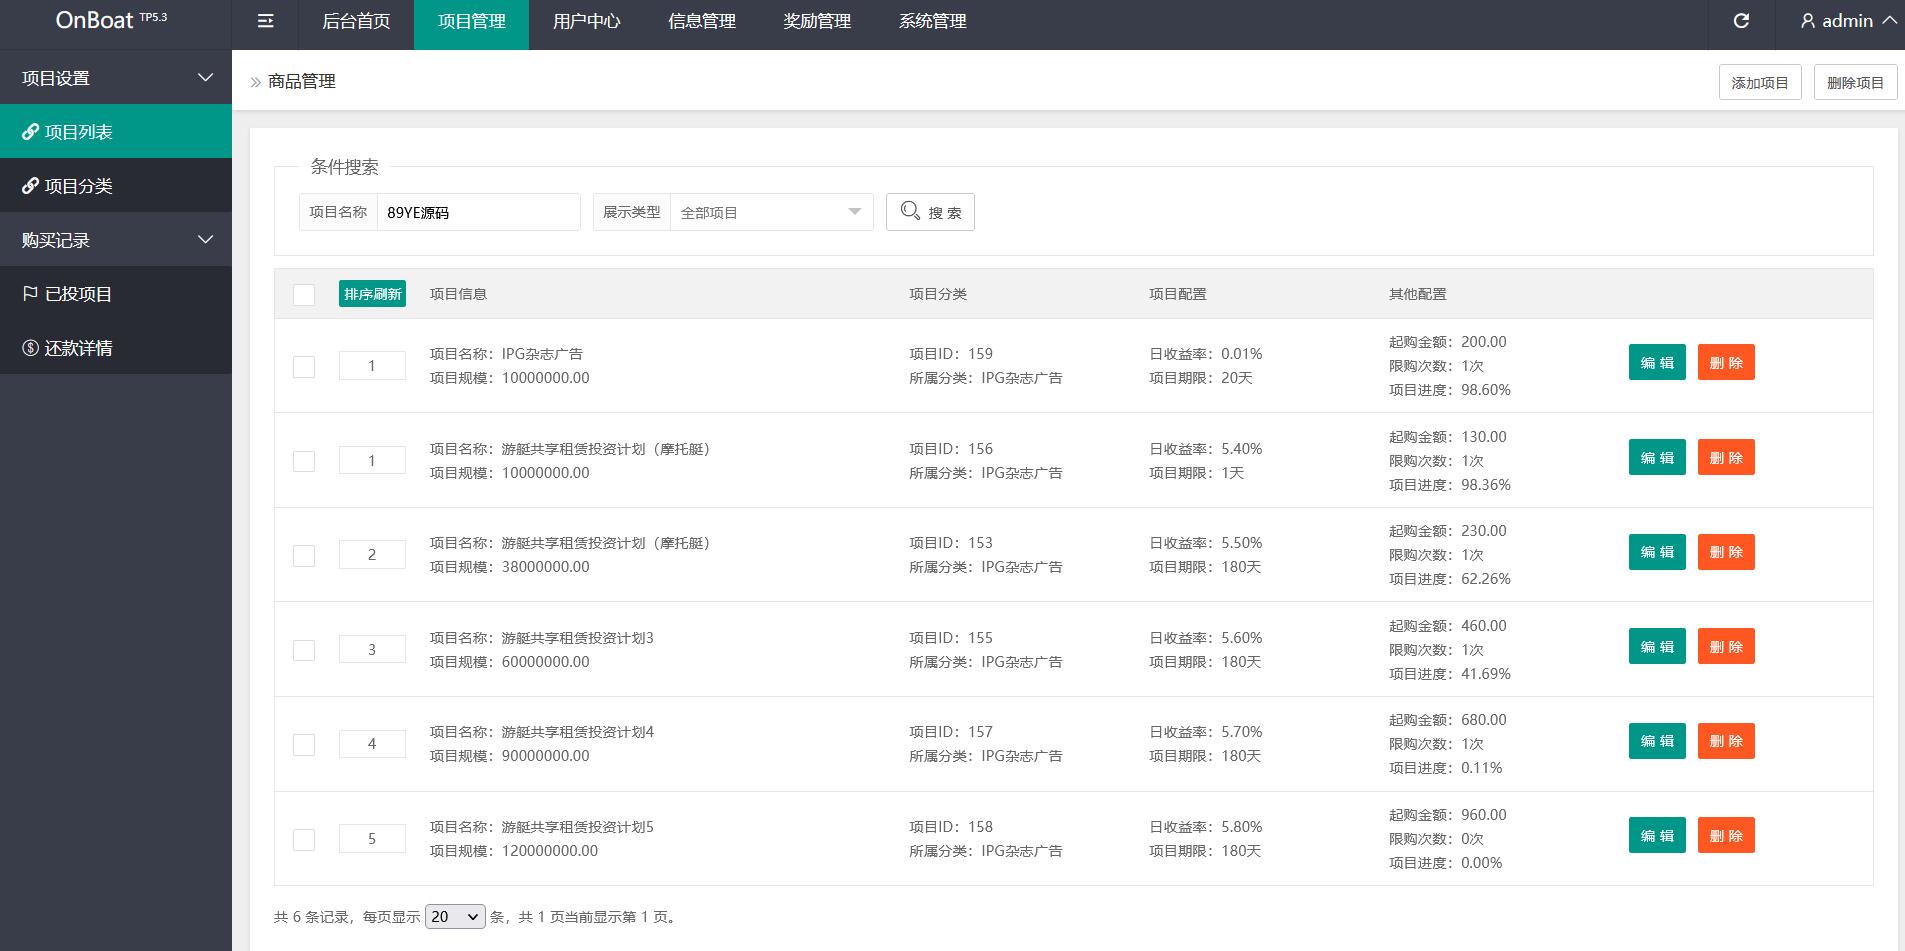Viewport: 1905px width, 951px height.
Task: Click the 商品管理 breadcrumb text
Action: coord(302,81)
